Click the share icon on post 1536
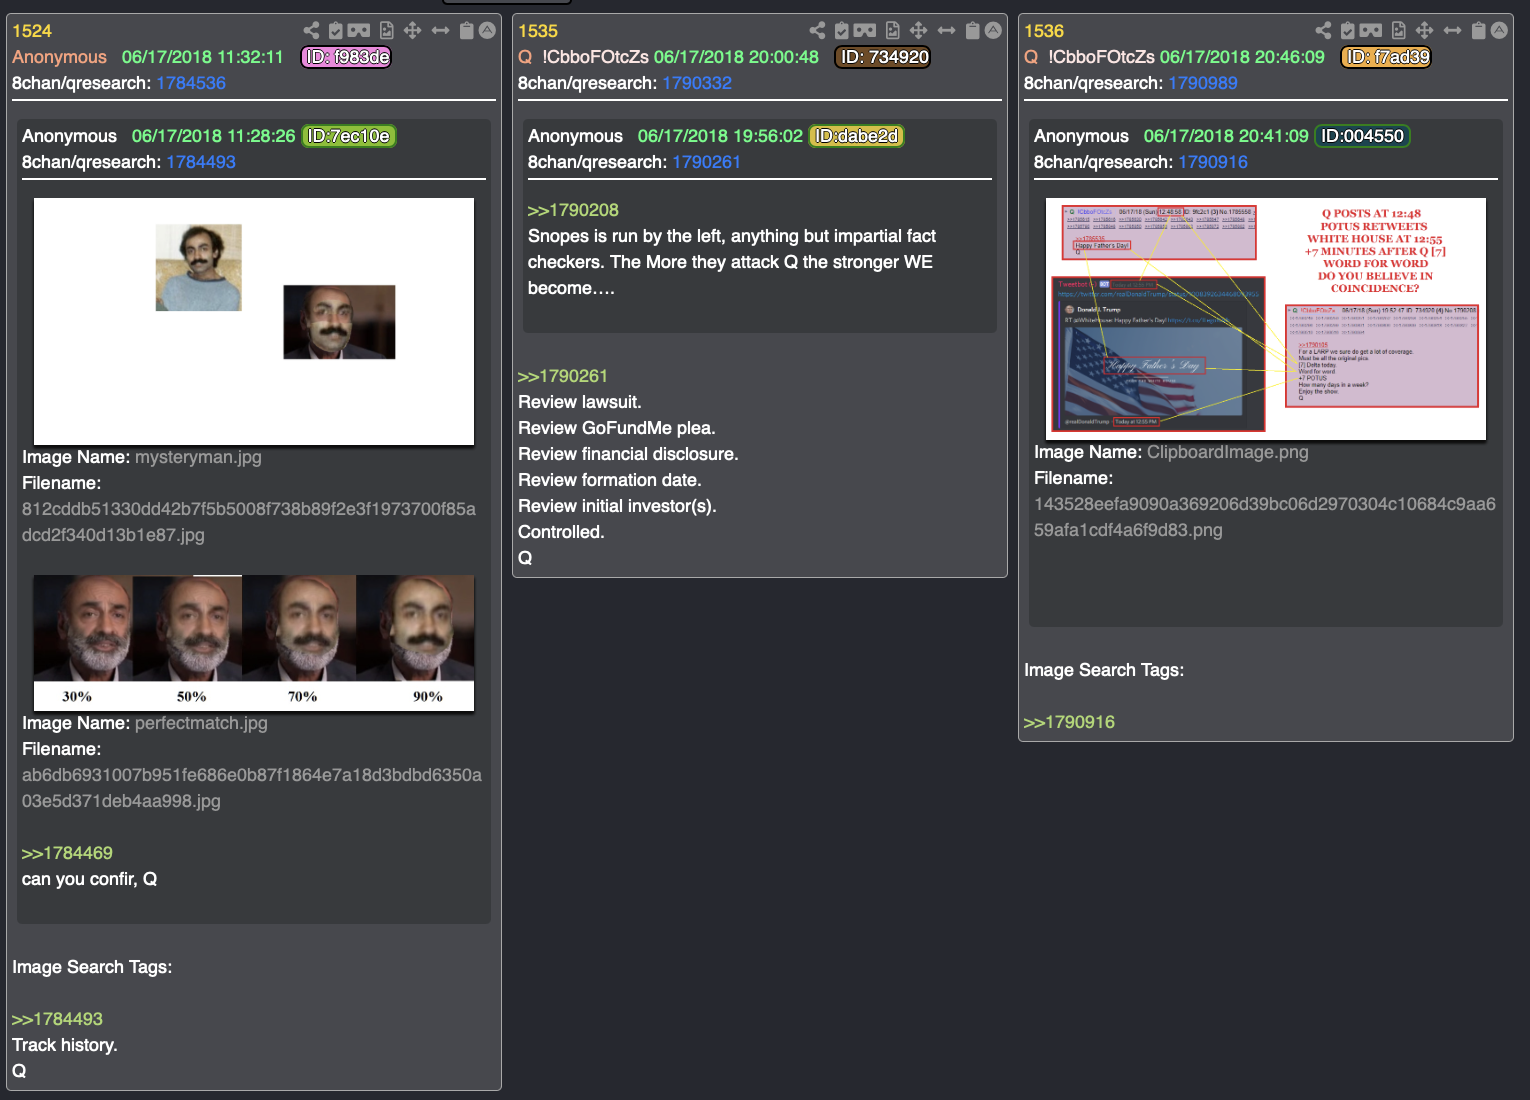The height and width of the screenshot is (1100, 1530). [1323, 31]
